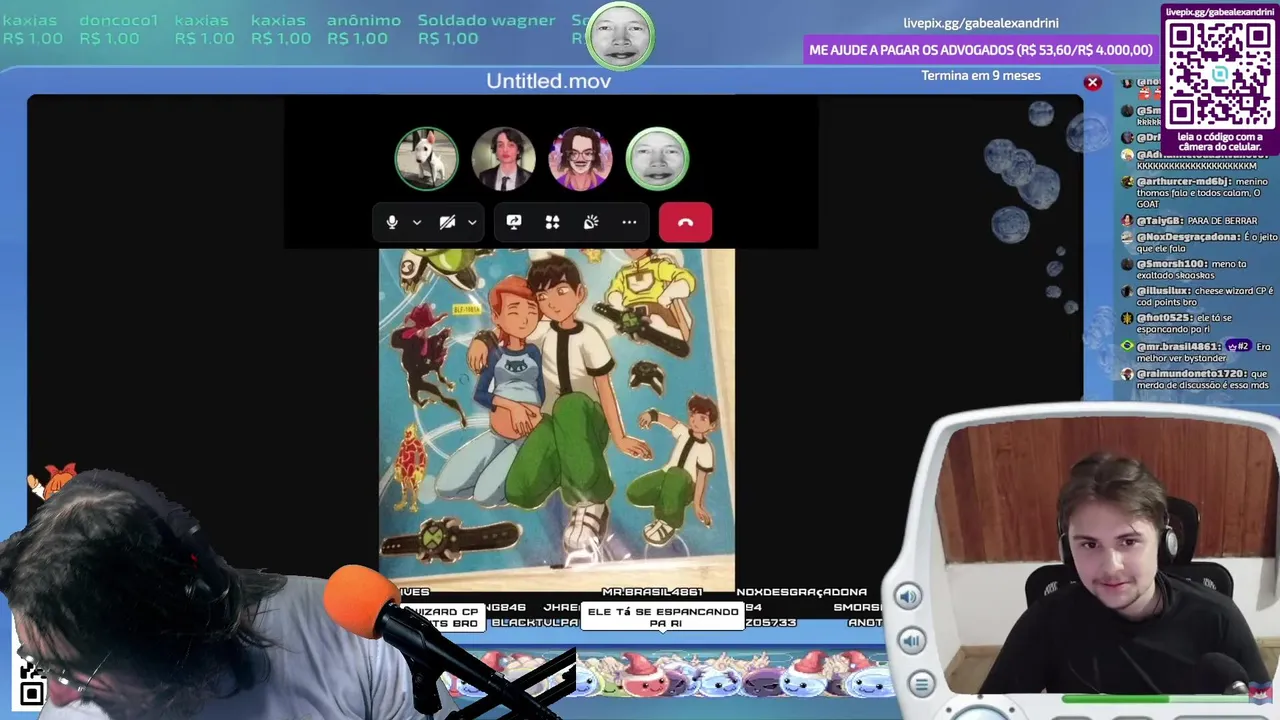This screenshot has width=1280, height=720.
Task: Click the speaker icon on webcam frame
Action: (x=908, y=597)
